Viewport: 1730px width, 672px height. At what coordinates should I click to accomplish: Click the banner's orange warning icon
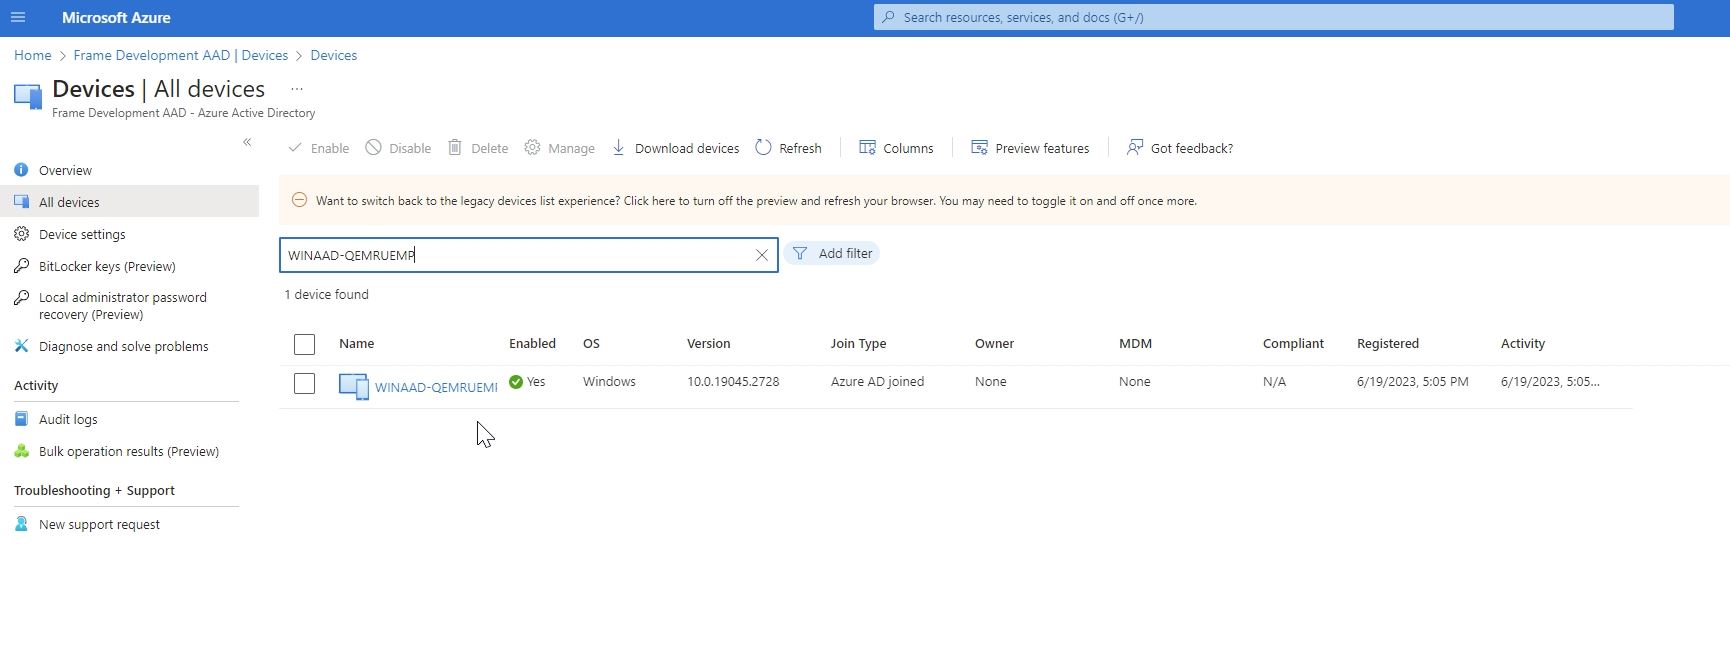pyautogui.click(x=299, y=200)
